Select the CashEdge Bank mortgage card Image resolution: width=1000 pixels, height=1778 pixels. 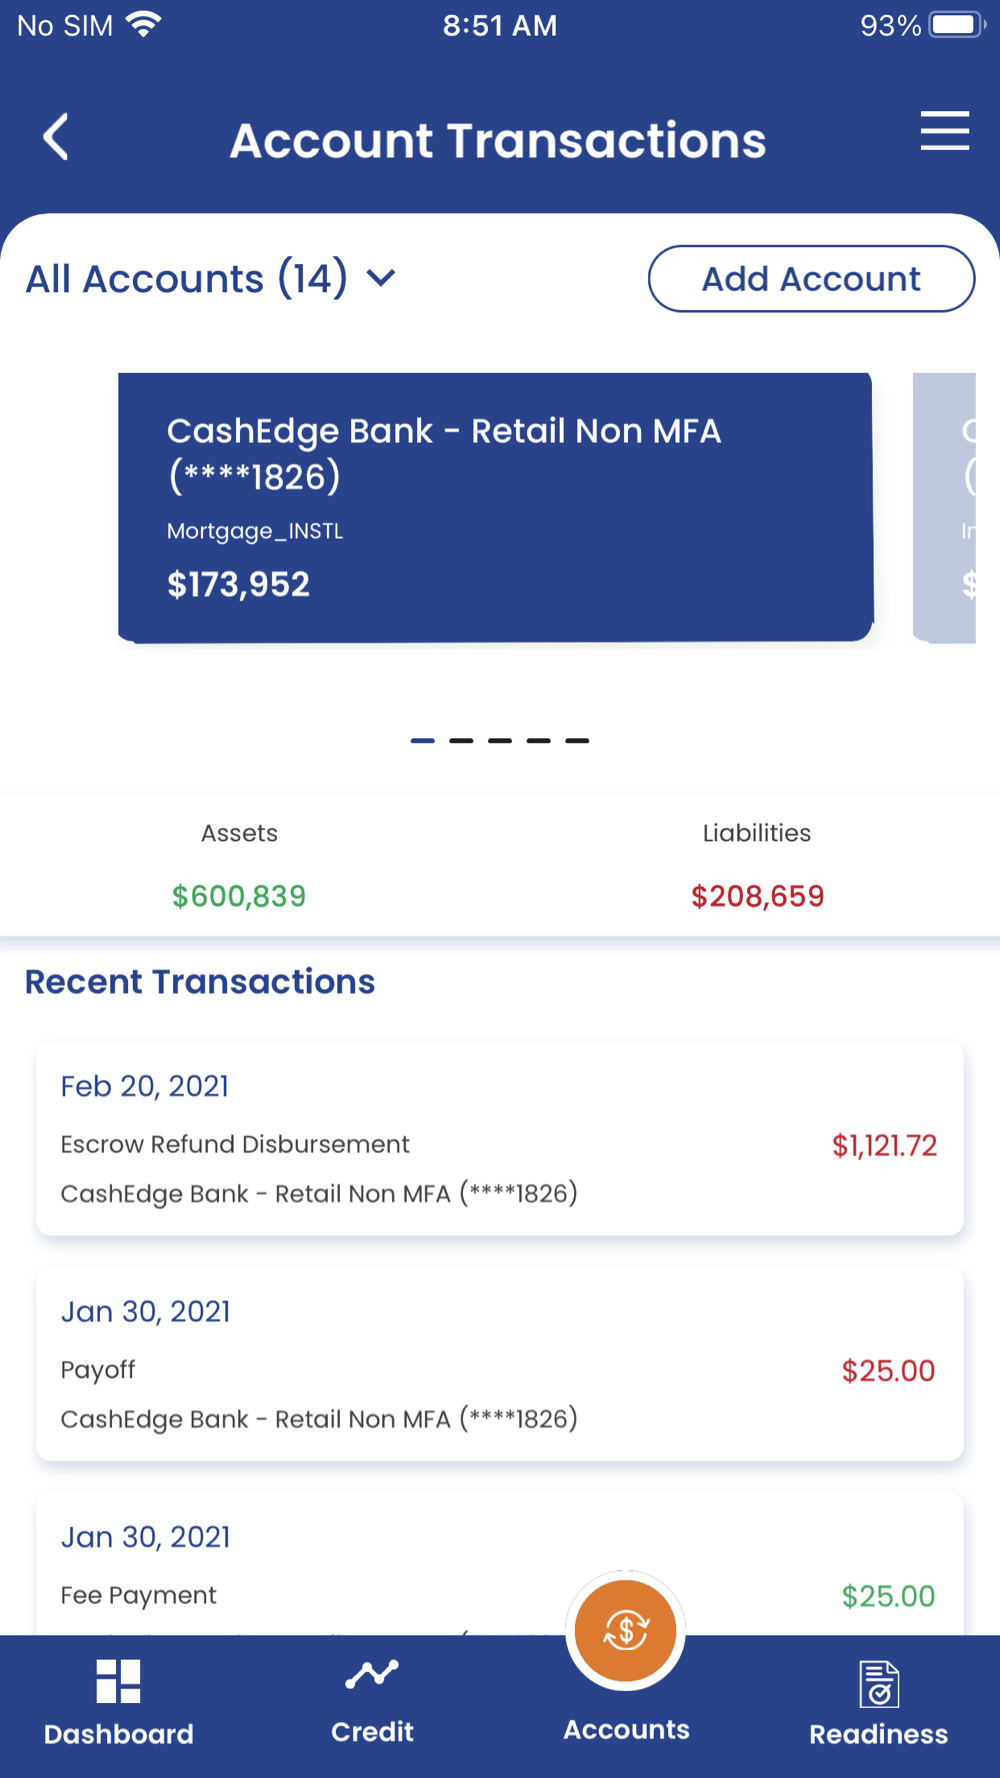coord(495,507)
